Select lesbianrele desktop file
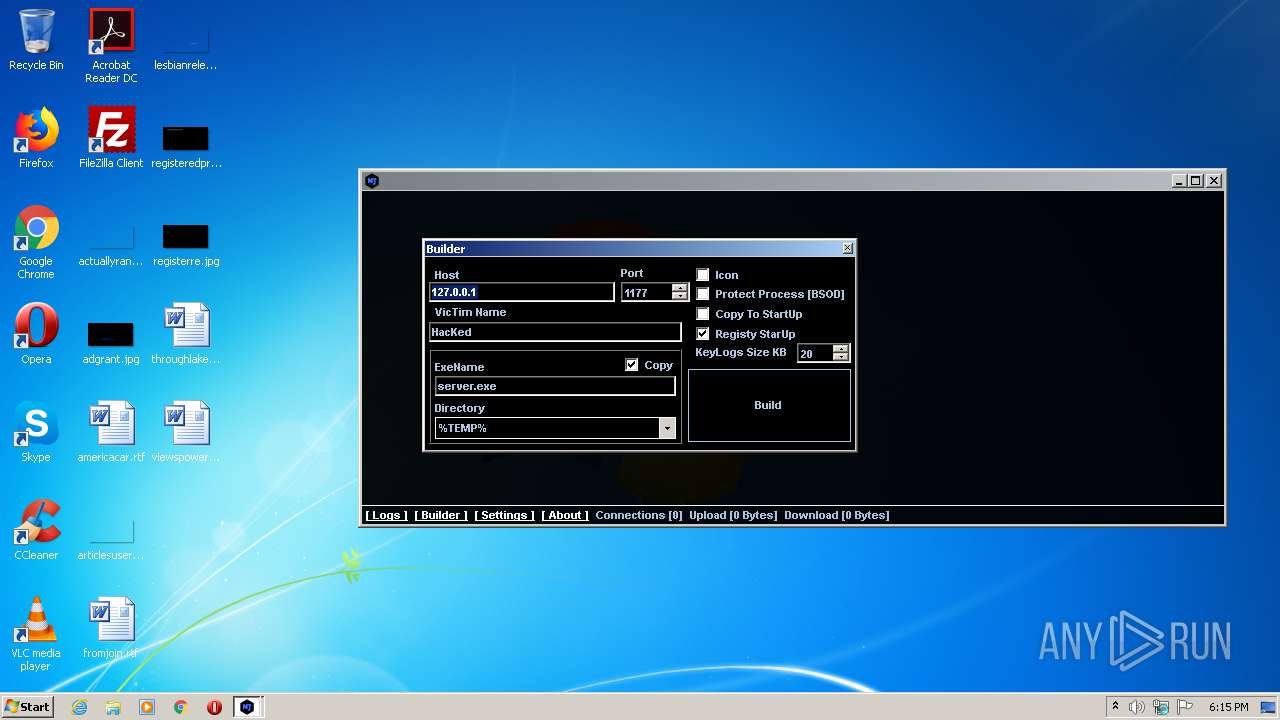The height and width of the screenshot is (720, 1280). pyautogui.click(x=186, y=46)
